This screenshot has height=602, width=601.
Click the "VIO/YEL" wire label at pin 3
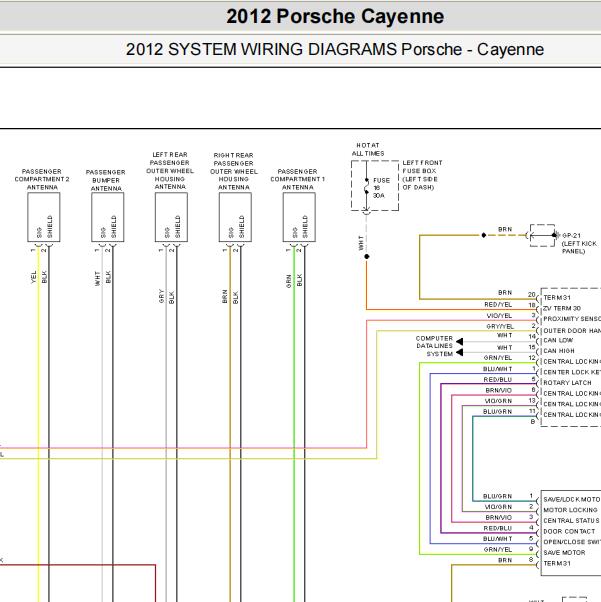tap(499, 316)
